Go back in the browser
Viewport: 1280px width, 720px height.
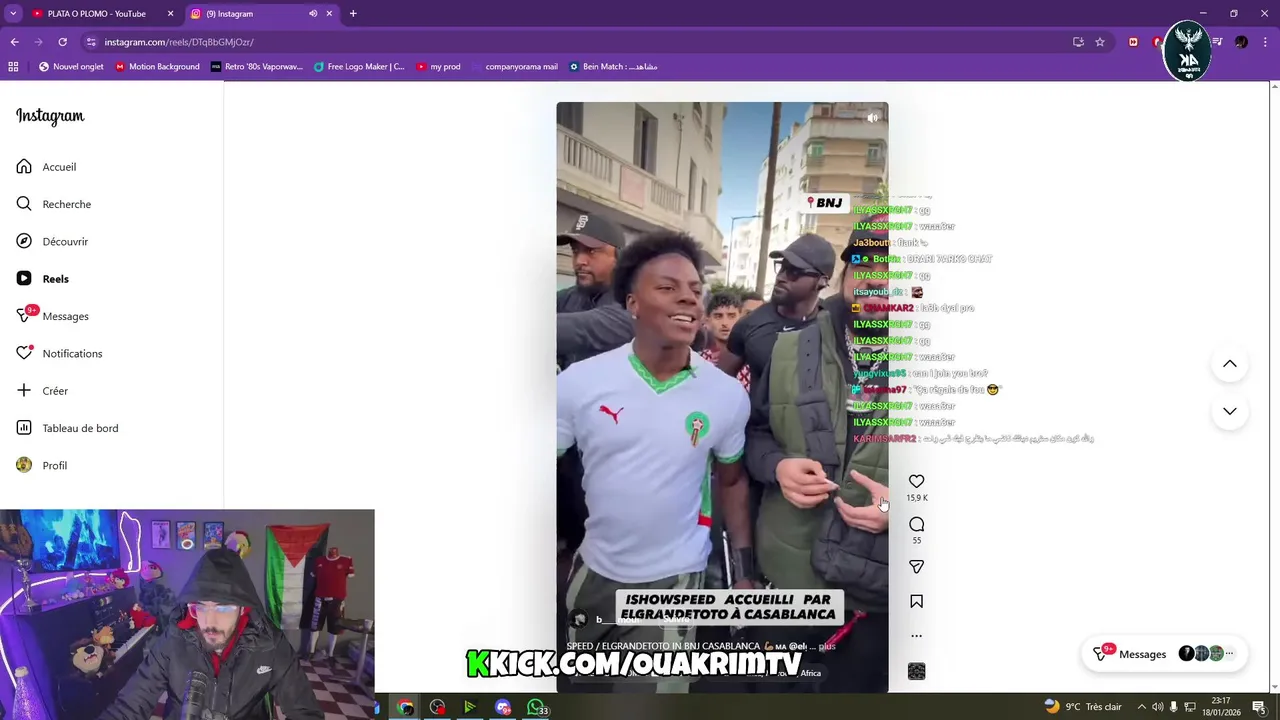[x=14, y=42]
